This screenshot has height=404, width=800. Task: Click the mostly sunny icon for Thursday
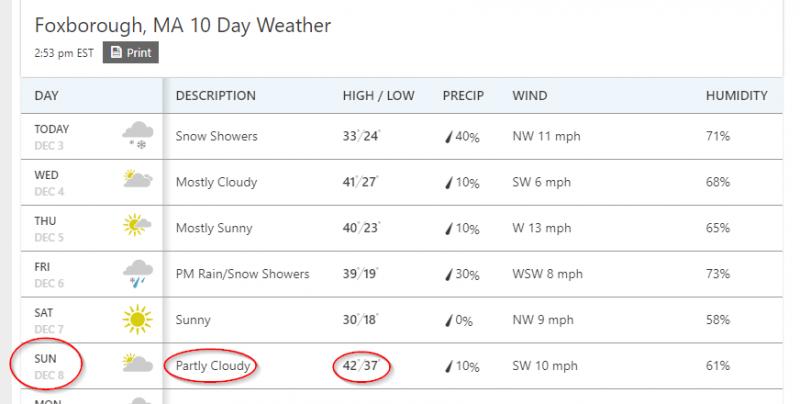pos(137,224)
